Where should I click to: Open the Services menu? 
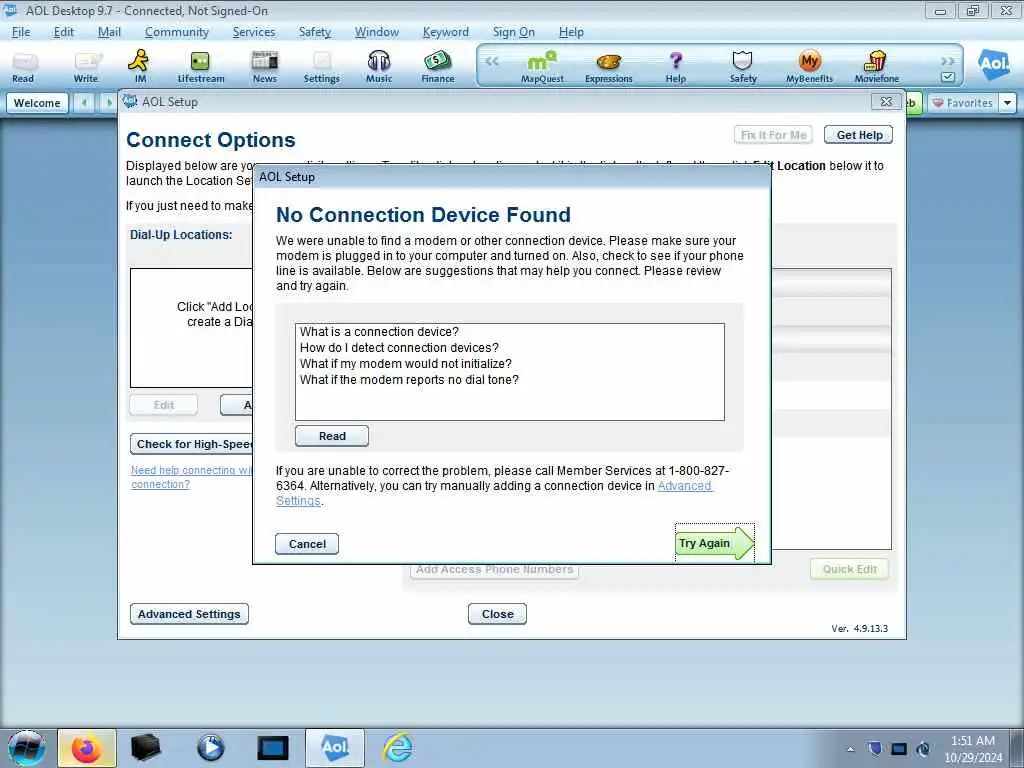(254, 32)
